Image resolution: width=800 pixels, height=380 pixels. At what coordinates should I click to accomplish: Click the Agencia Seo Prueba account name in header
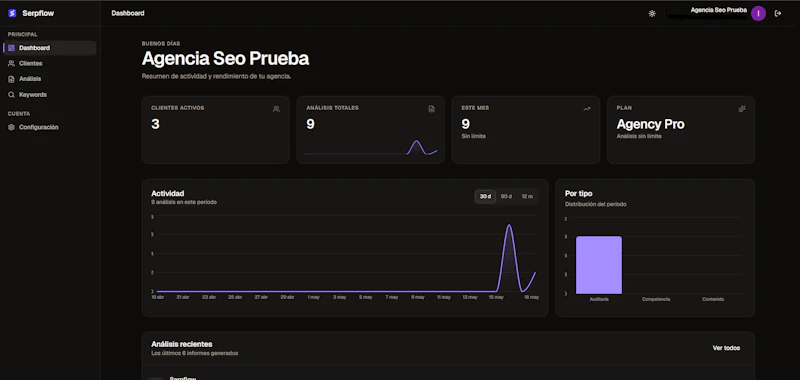718,10
